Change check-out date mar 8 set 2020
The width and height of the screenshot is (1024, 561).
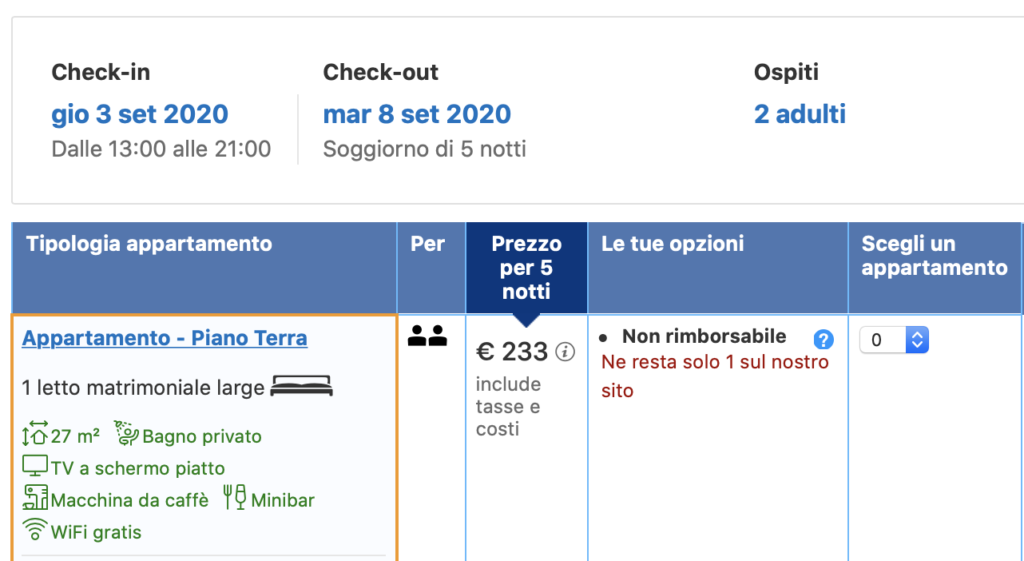pos(417,114)
